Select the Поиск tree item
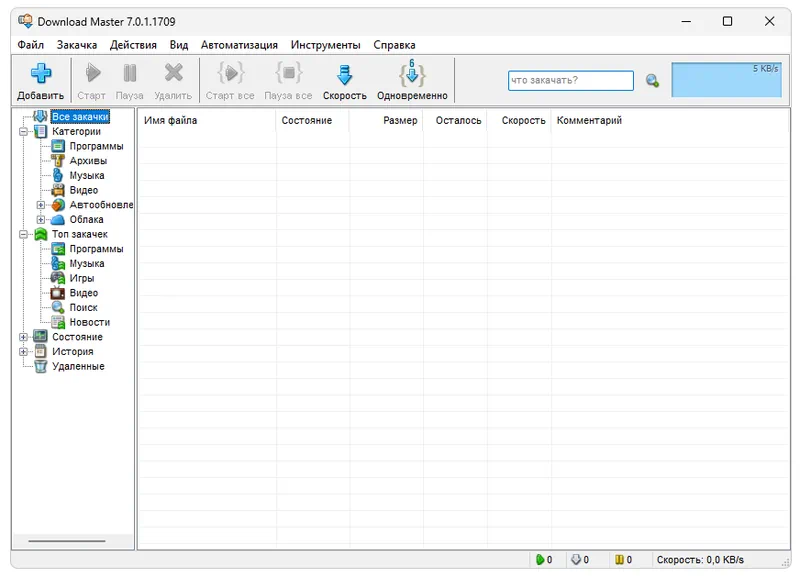Image resolution: width=800 pixels, height=577 pixels. point(83,308)
